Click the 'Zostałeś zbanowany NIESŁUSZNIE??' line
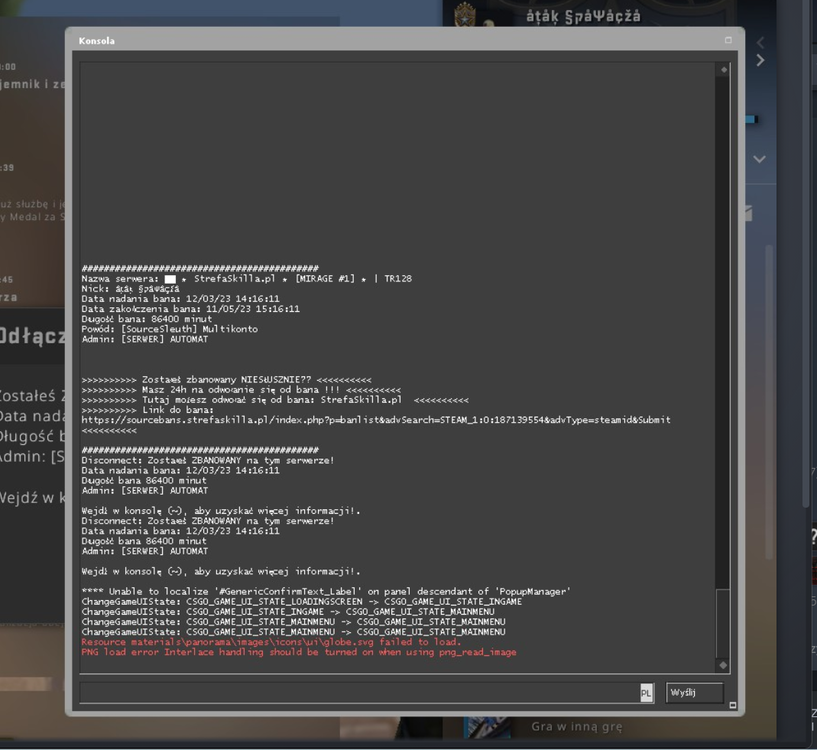The width and height of the screenshot is (817, 750). (227, 379)
